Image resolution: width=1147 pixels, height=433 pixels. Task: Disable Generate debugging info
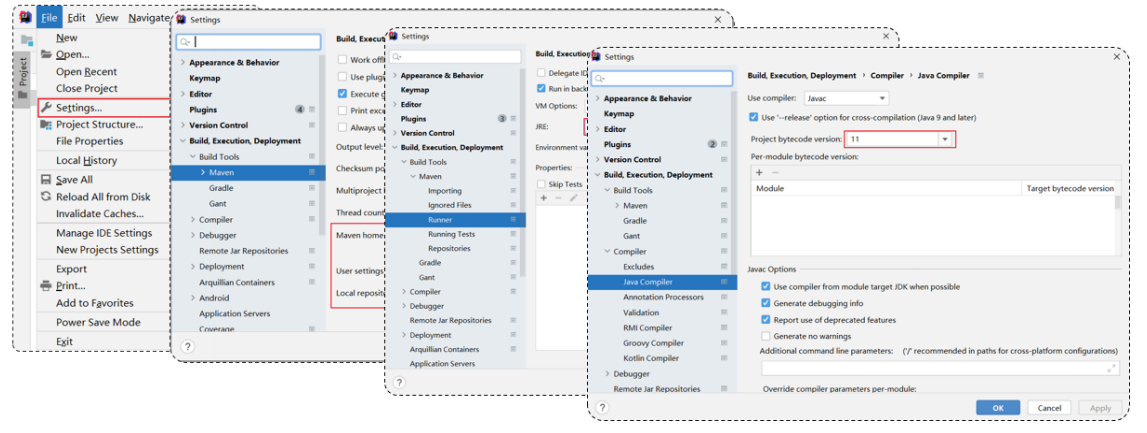[x=766, y=303]
